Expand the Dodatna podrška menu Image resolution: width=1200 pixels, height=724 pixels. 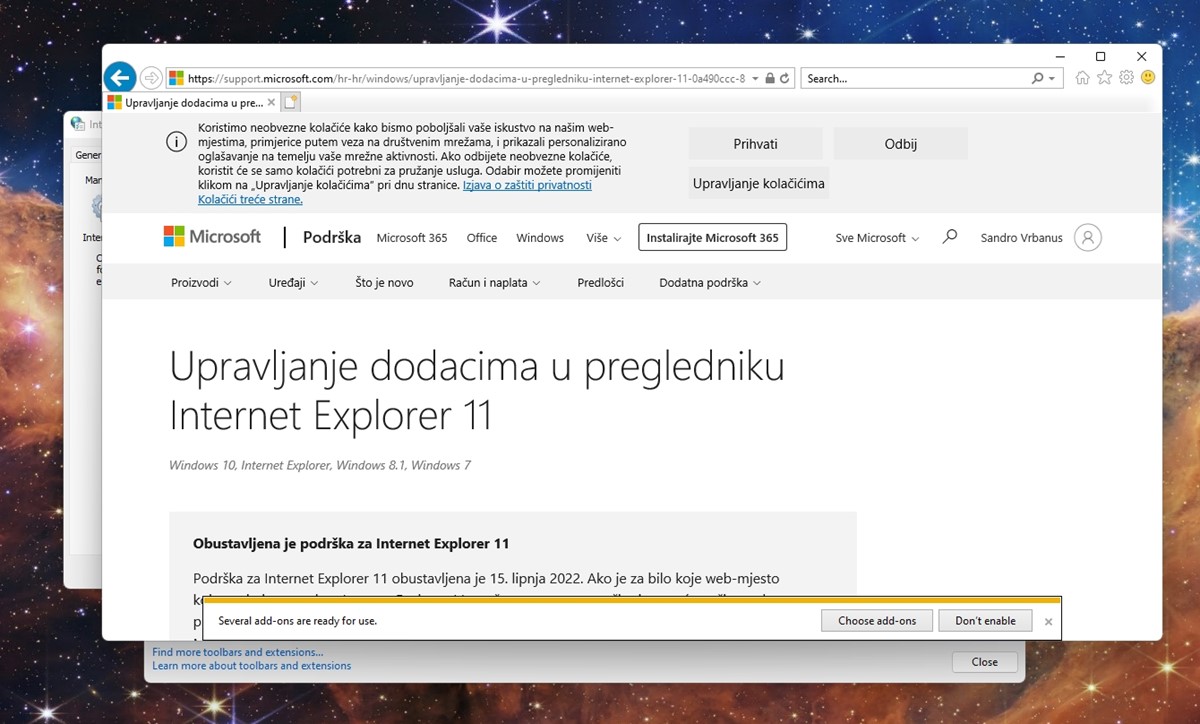(x=710, y=283)
